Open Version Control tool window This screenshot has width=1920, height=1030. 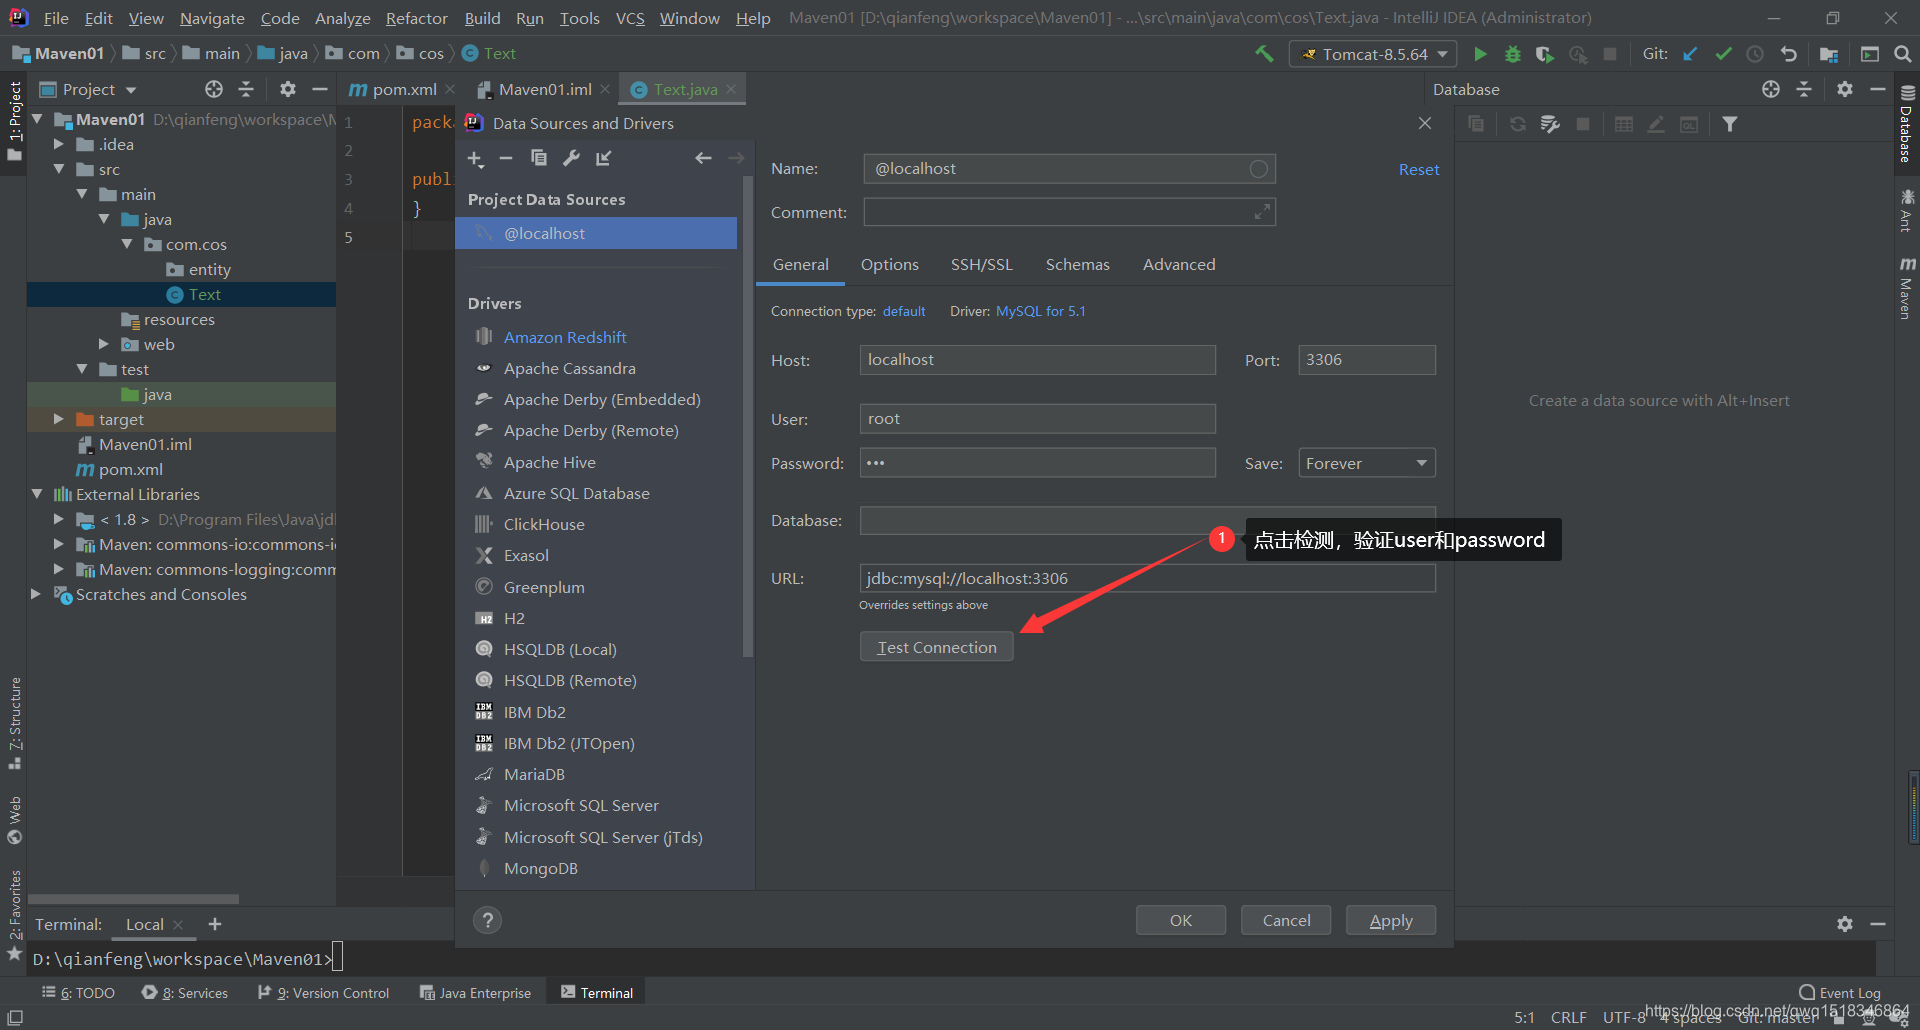(x=323, y=992)
